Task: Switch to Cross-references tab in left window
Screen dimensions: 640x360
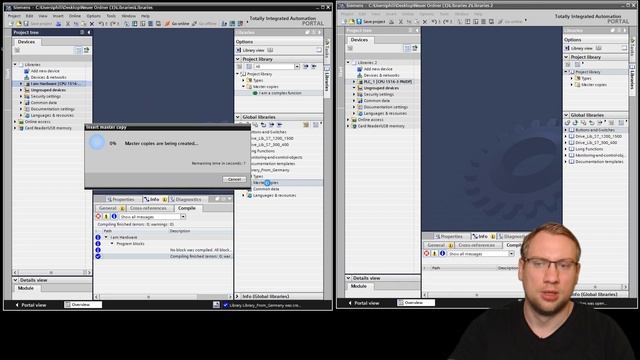Action: [148, 208]
